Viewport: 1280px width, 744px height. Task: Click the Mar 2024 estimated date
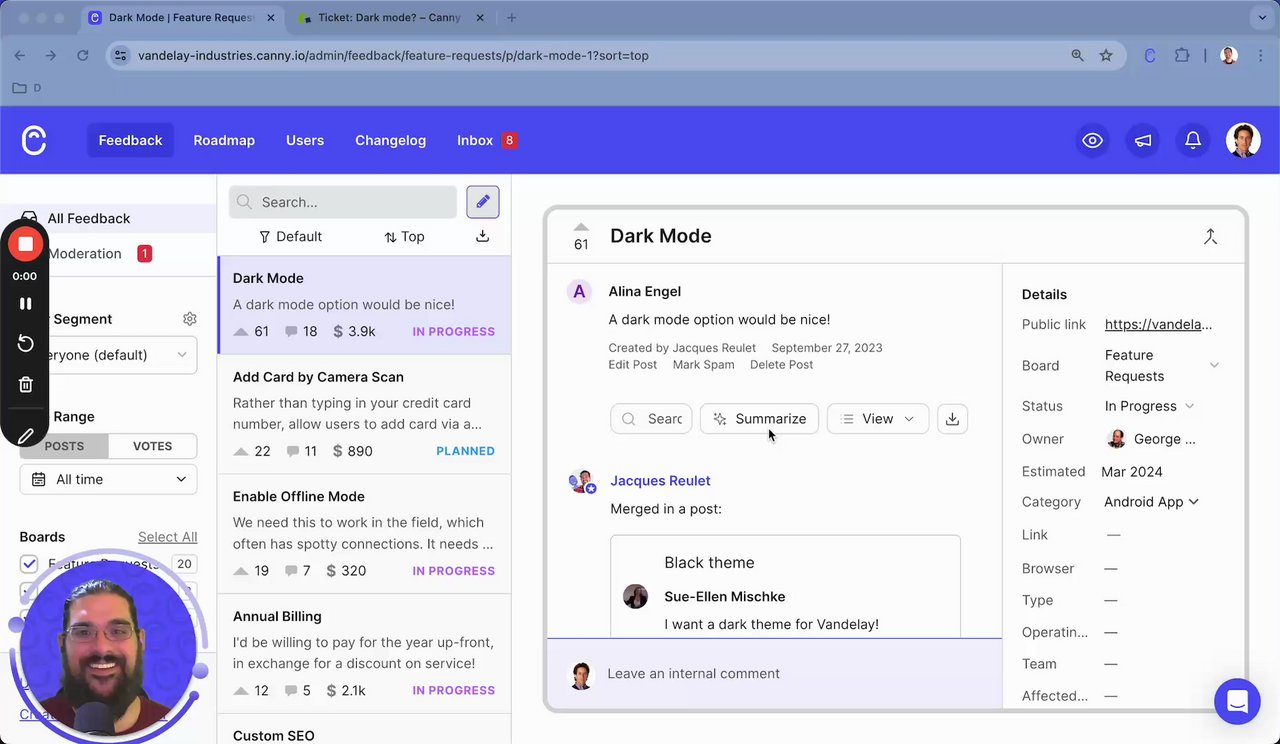(1131, 472)
